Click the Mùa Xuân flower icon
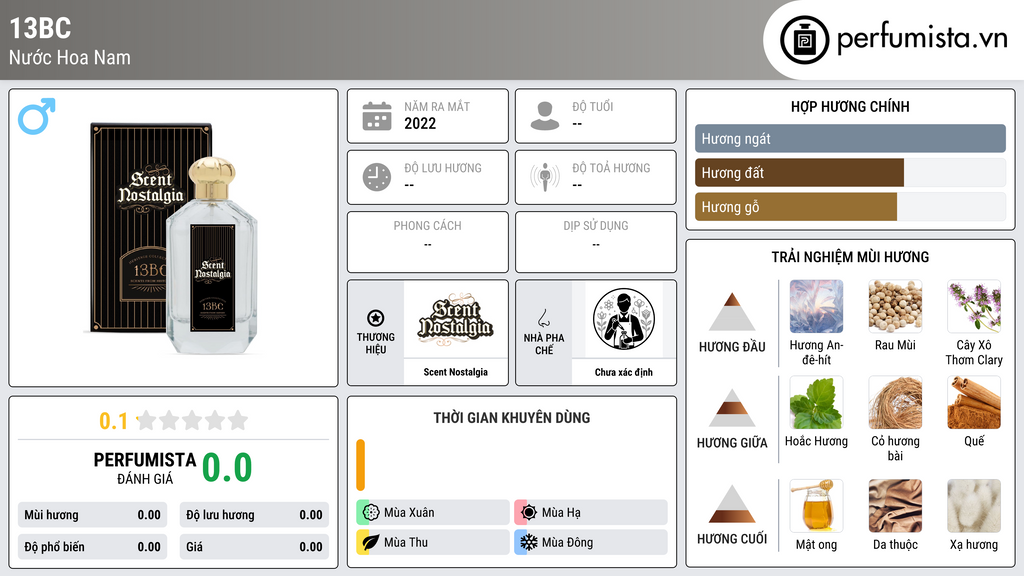The width and height of the screenshot is (1024, 576). click(371, 512)
